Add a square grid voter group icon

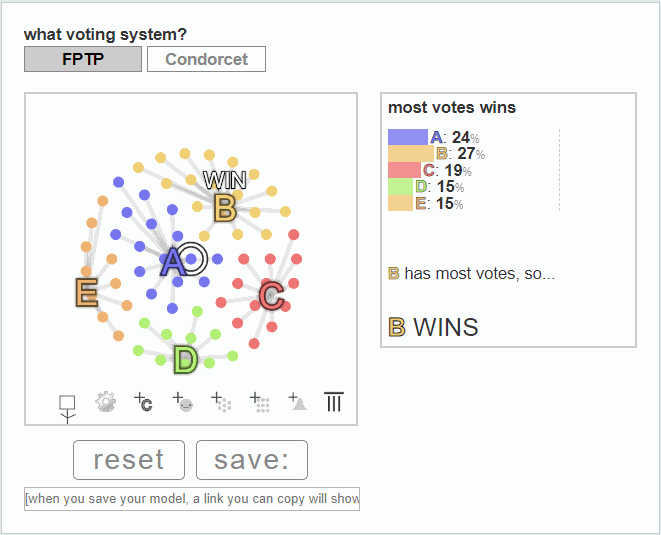pos(260,402)
